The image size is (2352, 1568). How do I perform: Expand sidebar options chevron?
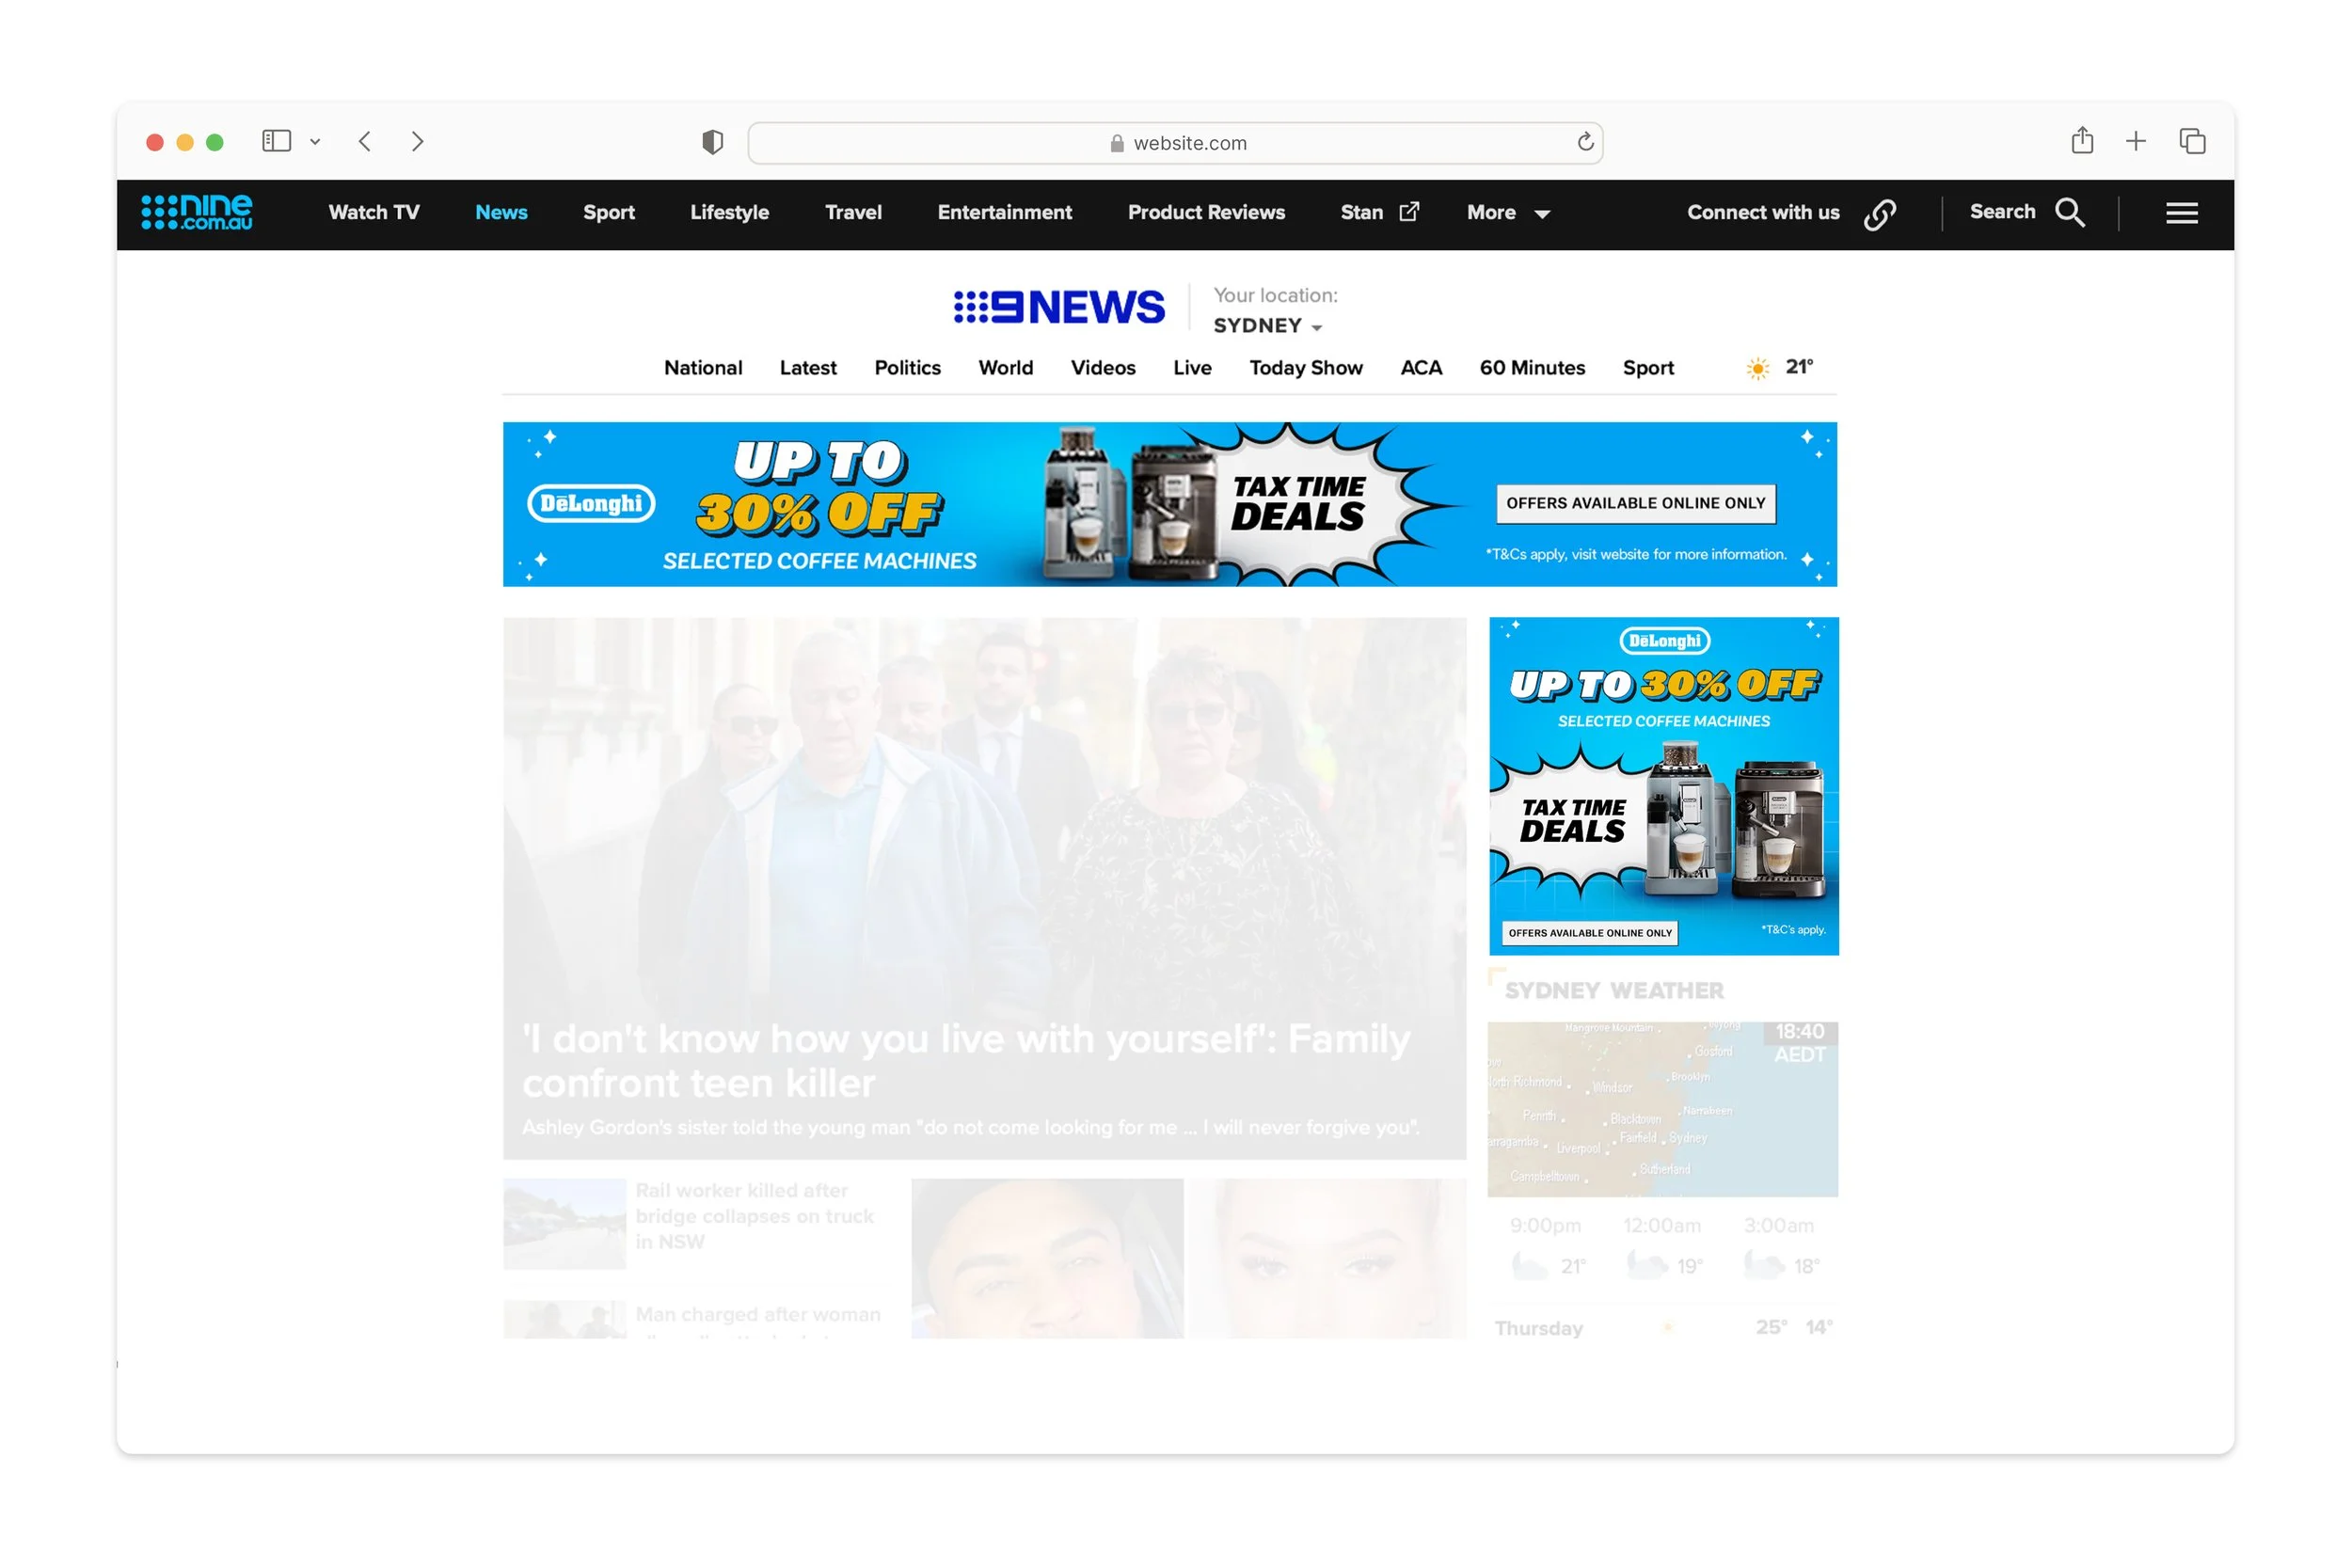[x=315, y=142]
